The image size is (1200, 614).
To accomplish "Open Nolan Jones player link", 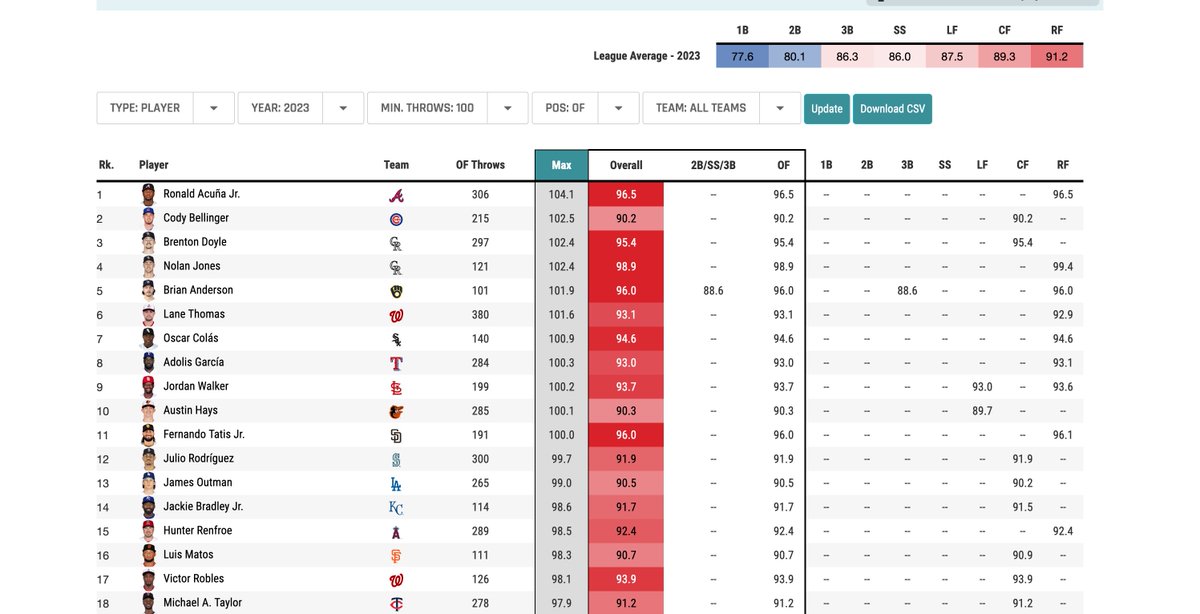I will [x=192, y=266].
